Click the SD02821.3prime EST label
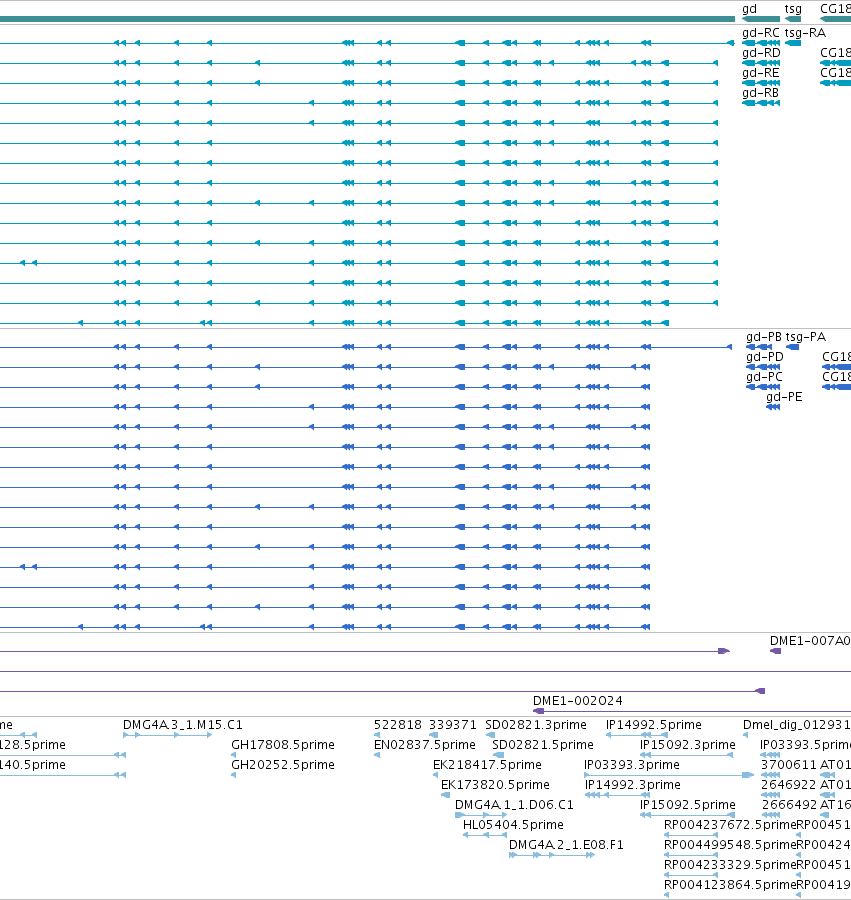Image resolution: width=851 pixels, height=900 pixels. pos(536,725)
